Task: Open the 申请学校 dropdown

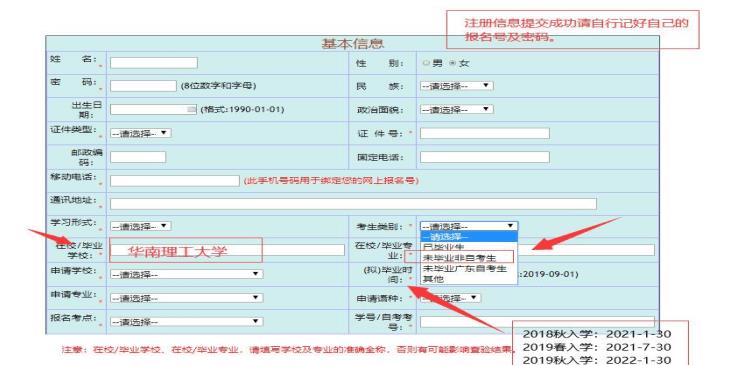Action: 186,274
